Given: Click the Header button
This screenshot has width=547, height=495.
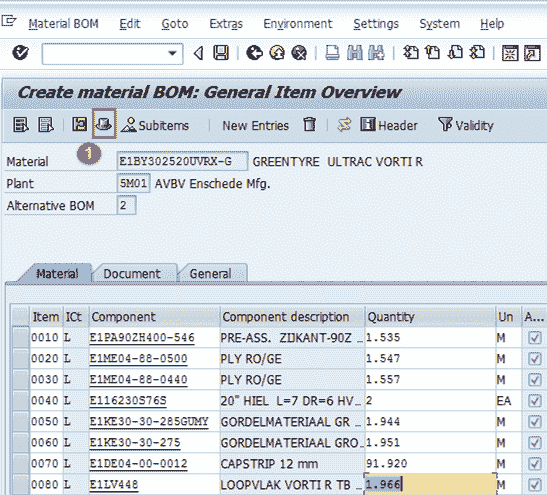Looking at the screenshot, I should [x=389, y=125].
